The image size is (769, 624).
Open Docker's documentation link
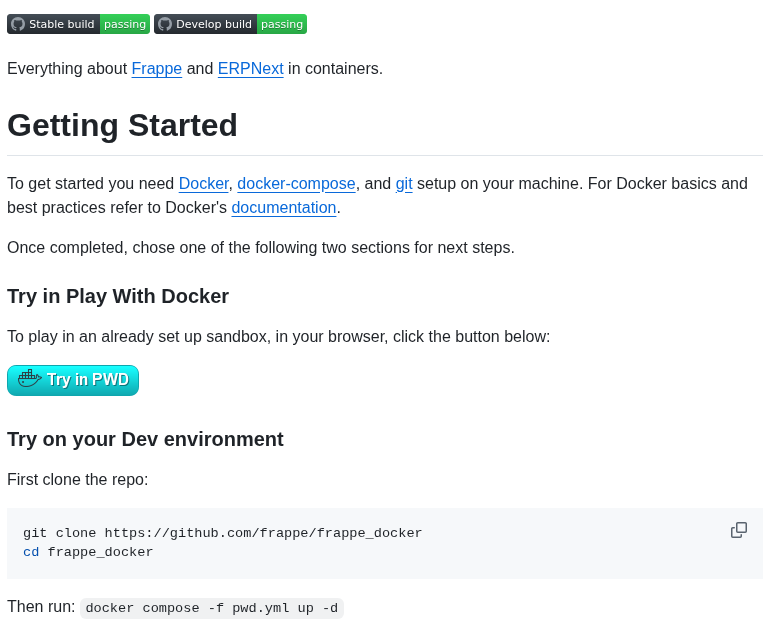click(284, 208)
